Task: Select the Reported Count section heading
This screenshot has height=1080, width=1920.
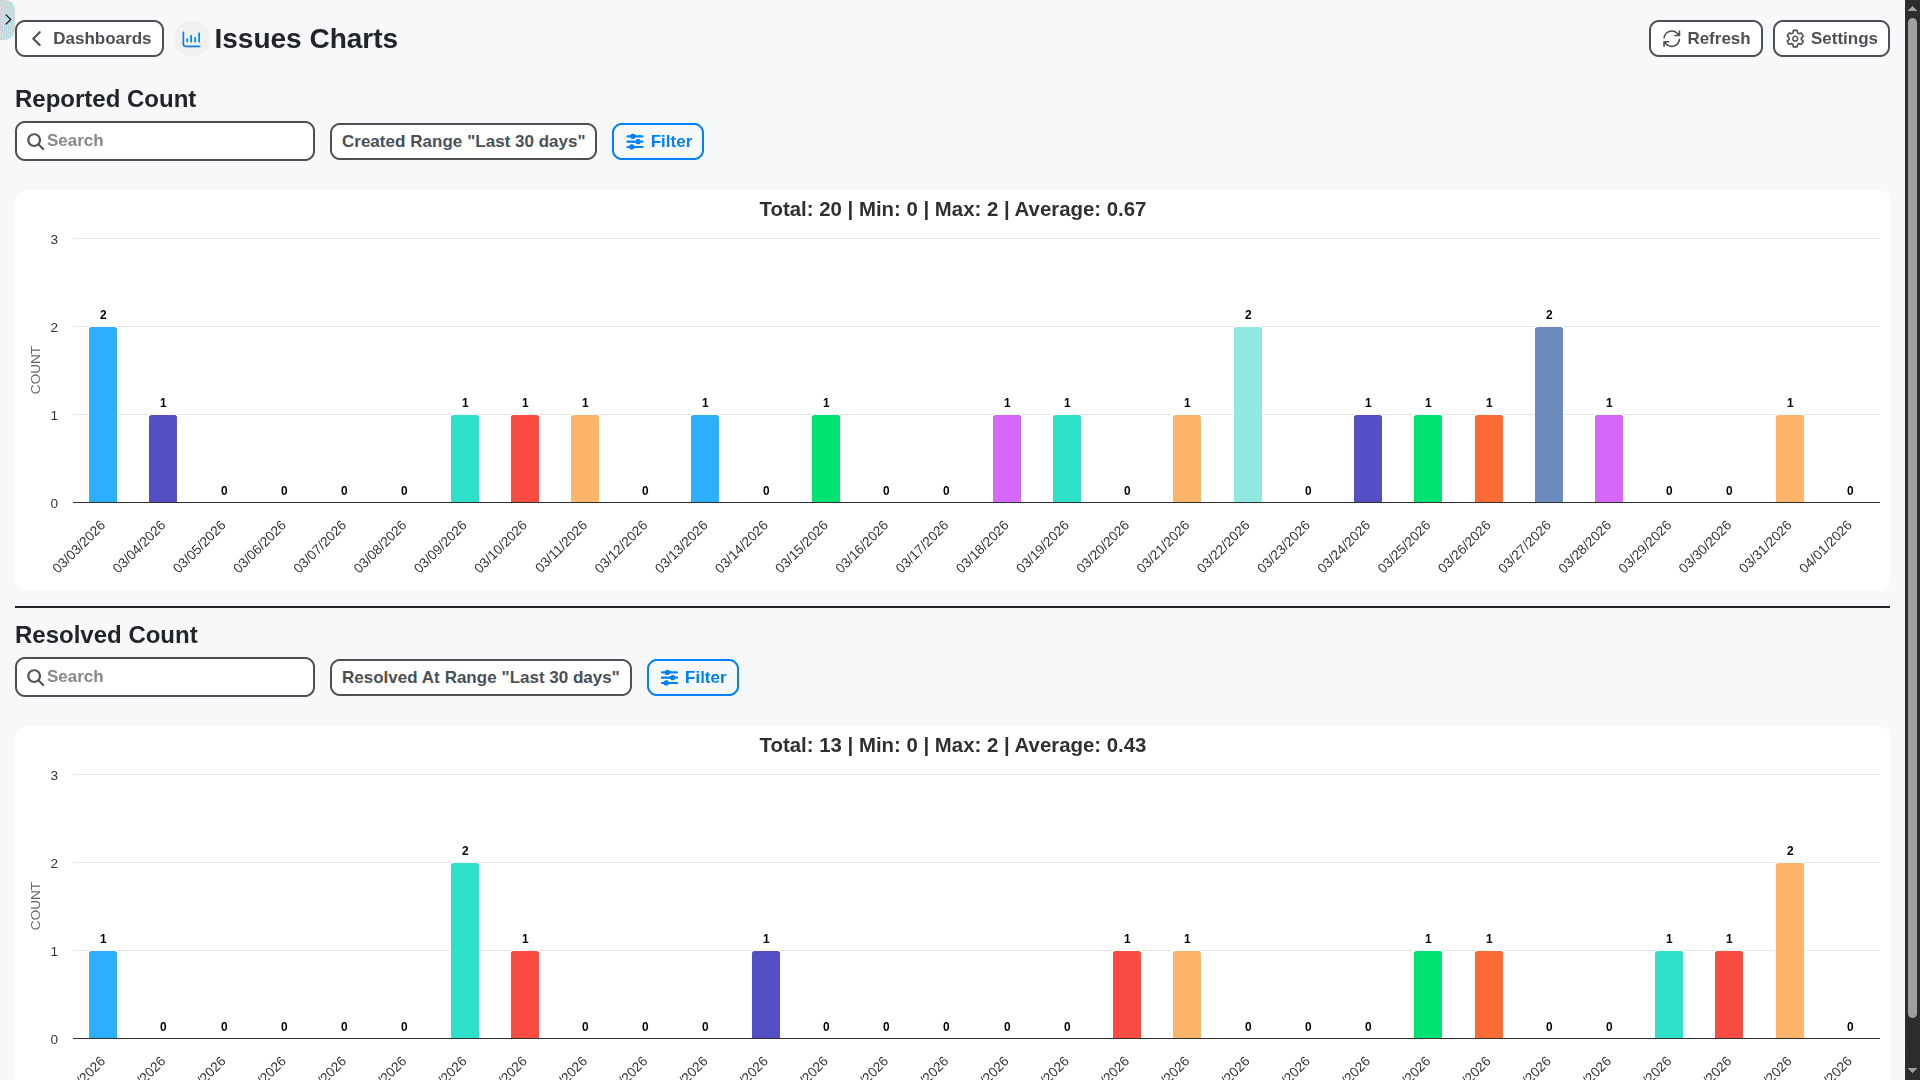Action: tap(105, 98)
